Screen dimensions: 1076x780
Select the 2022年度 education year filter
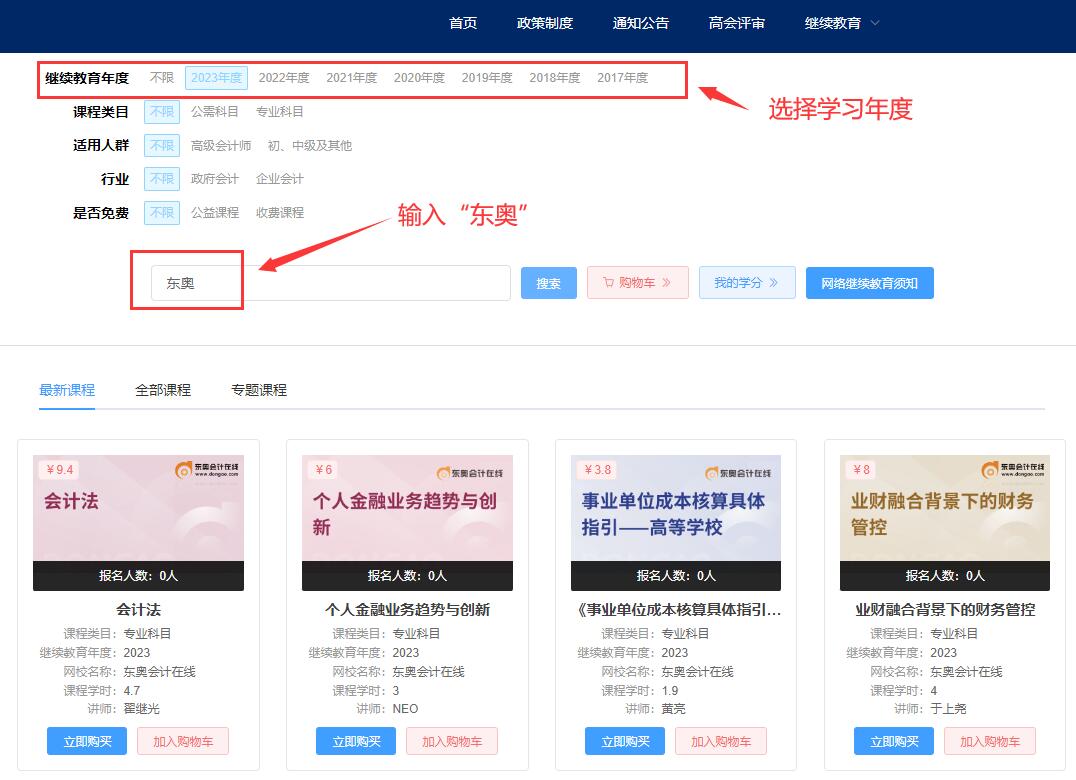click(x=283, y=77)
